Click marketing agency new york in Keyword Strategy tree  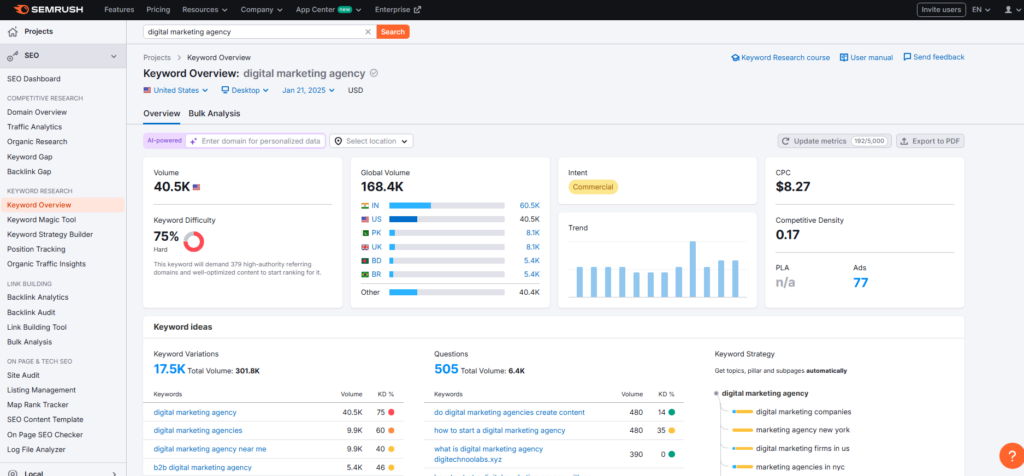coord(803,430)
